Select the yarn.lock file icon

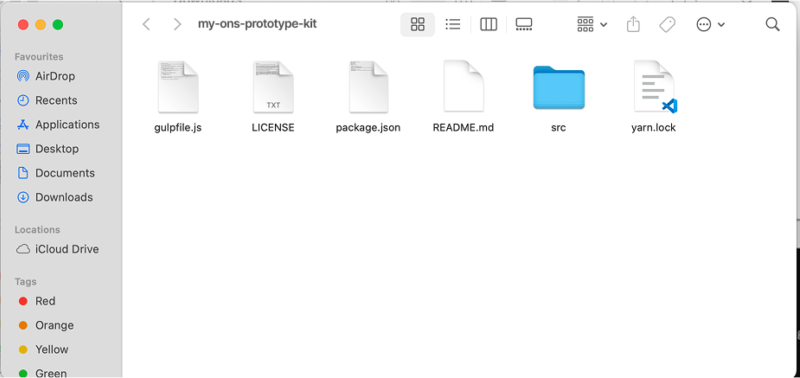point(655,86)
